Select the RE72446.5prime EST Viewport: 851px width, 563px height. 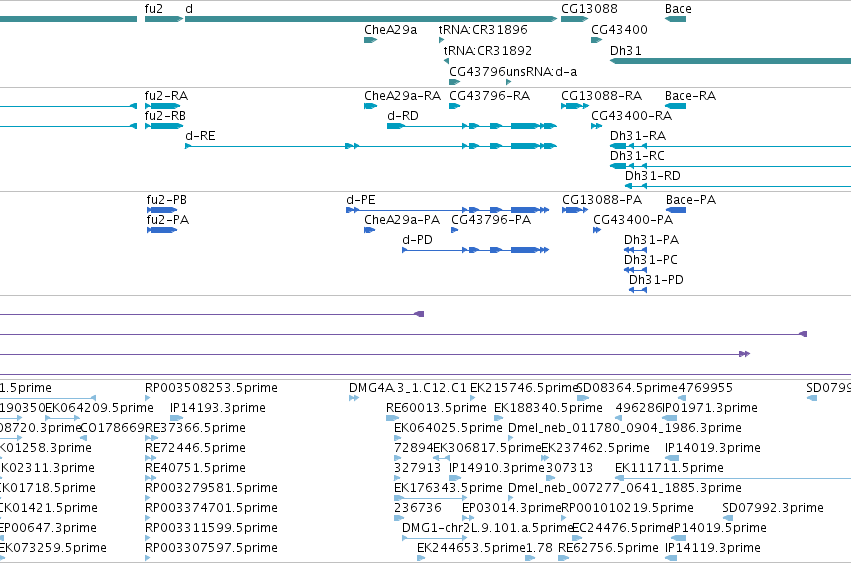point(150,458)
